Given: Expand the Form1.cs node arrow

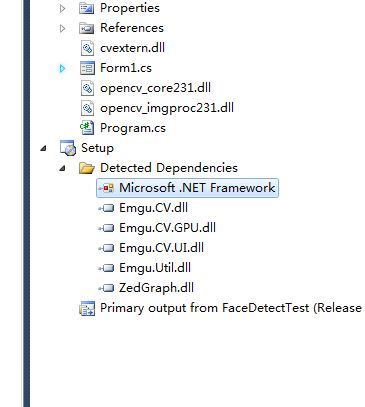Looking at the screenshot, I should click(62, 68).
